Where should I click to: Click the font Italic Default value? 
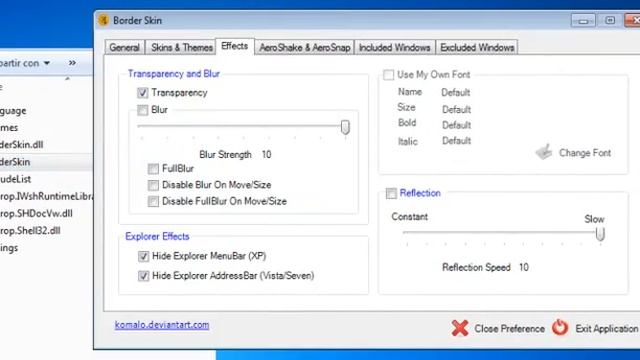456,141
